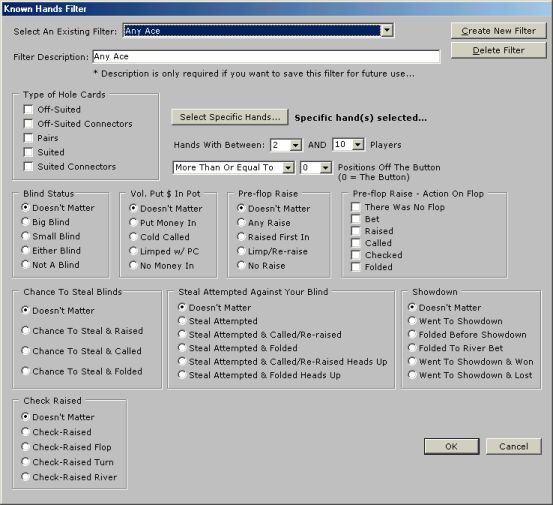Image resolution: width=553 pixels, height=505 pixels.
Task: Expand the minimum players dropdown
Action: (296, 145)
